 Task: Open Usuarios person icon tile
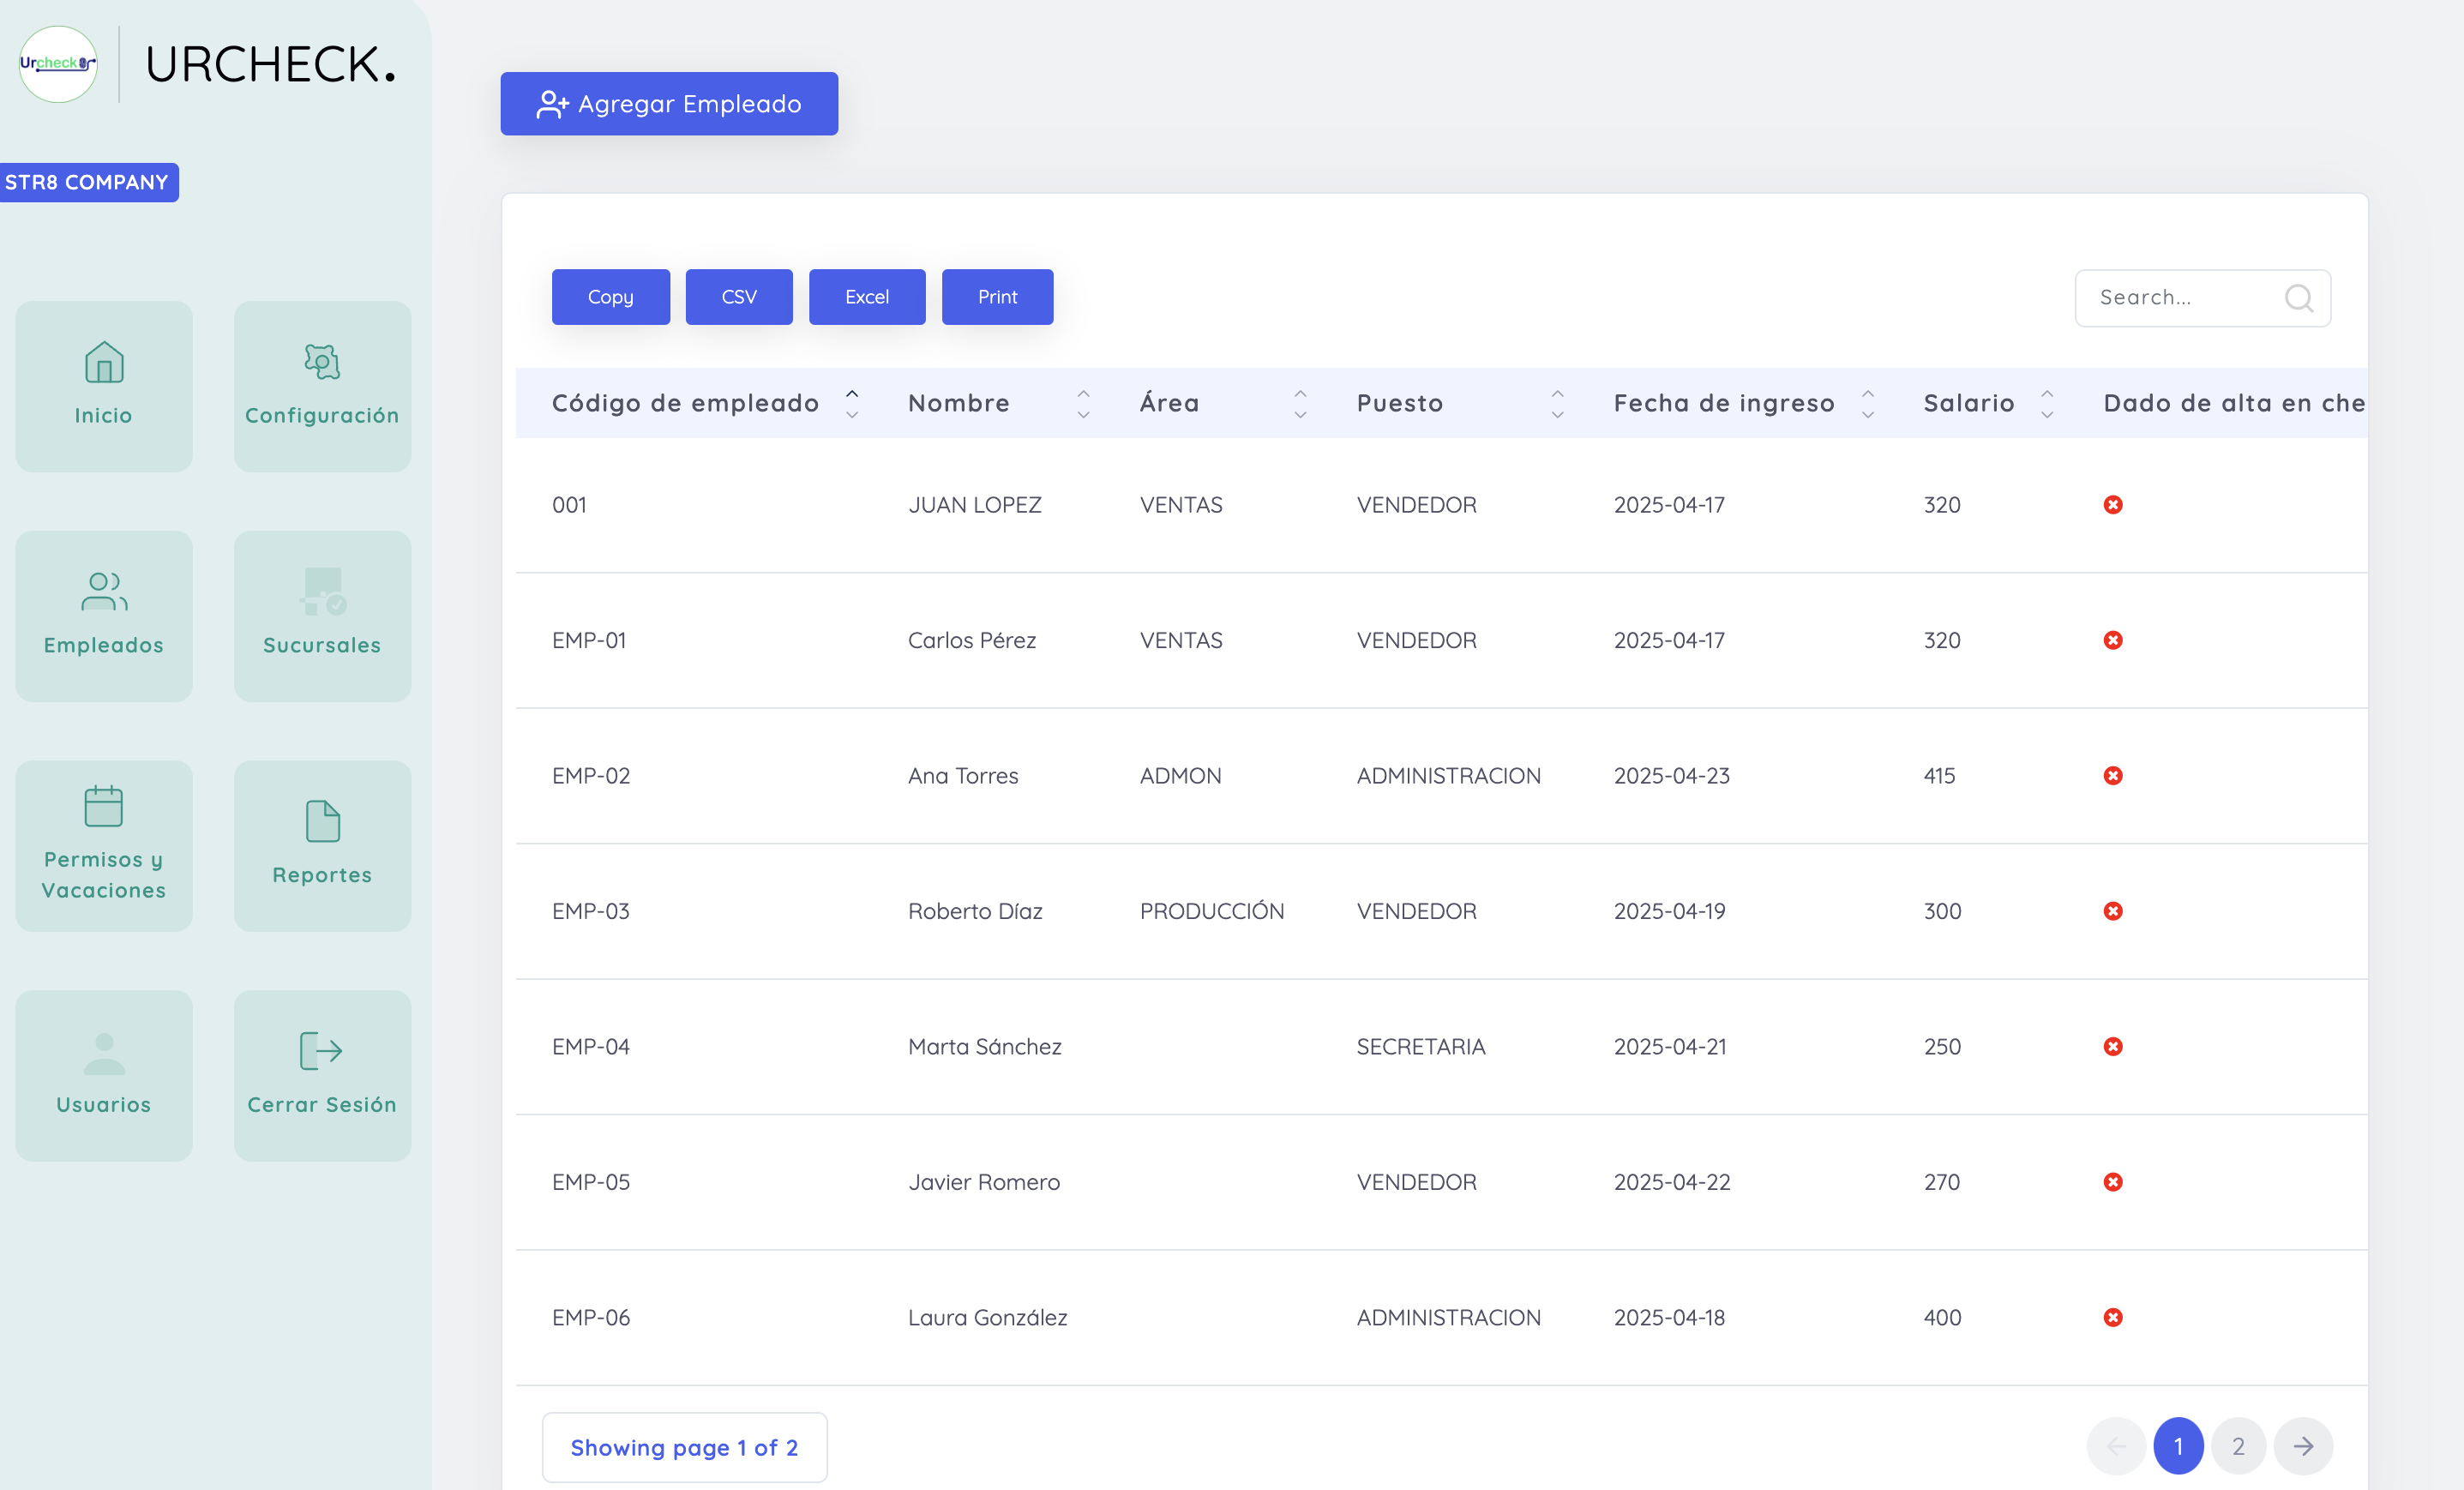point(104,1053)
